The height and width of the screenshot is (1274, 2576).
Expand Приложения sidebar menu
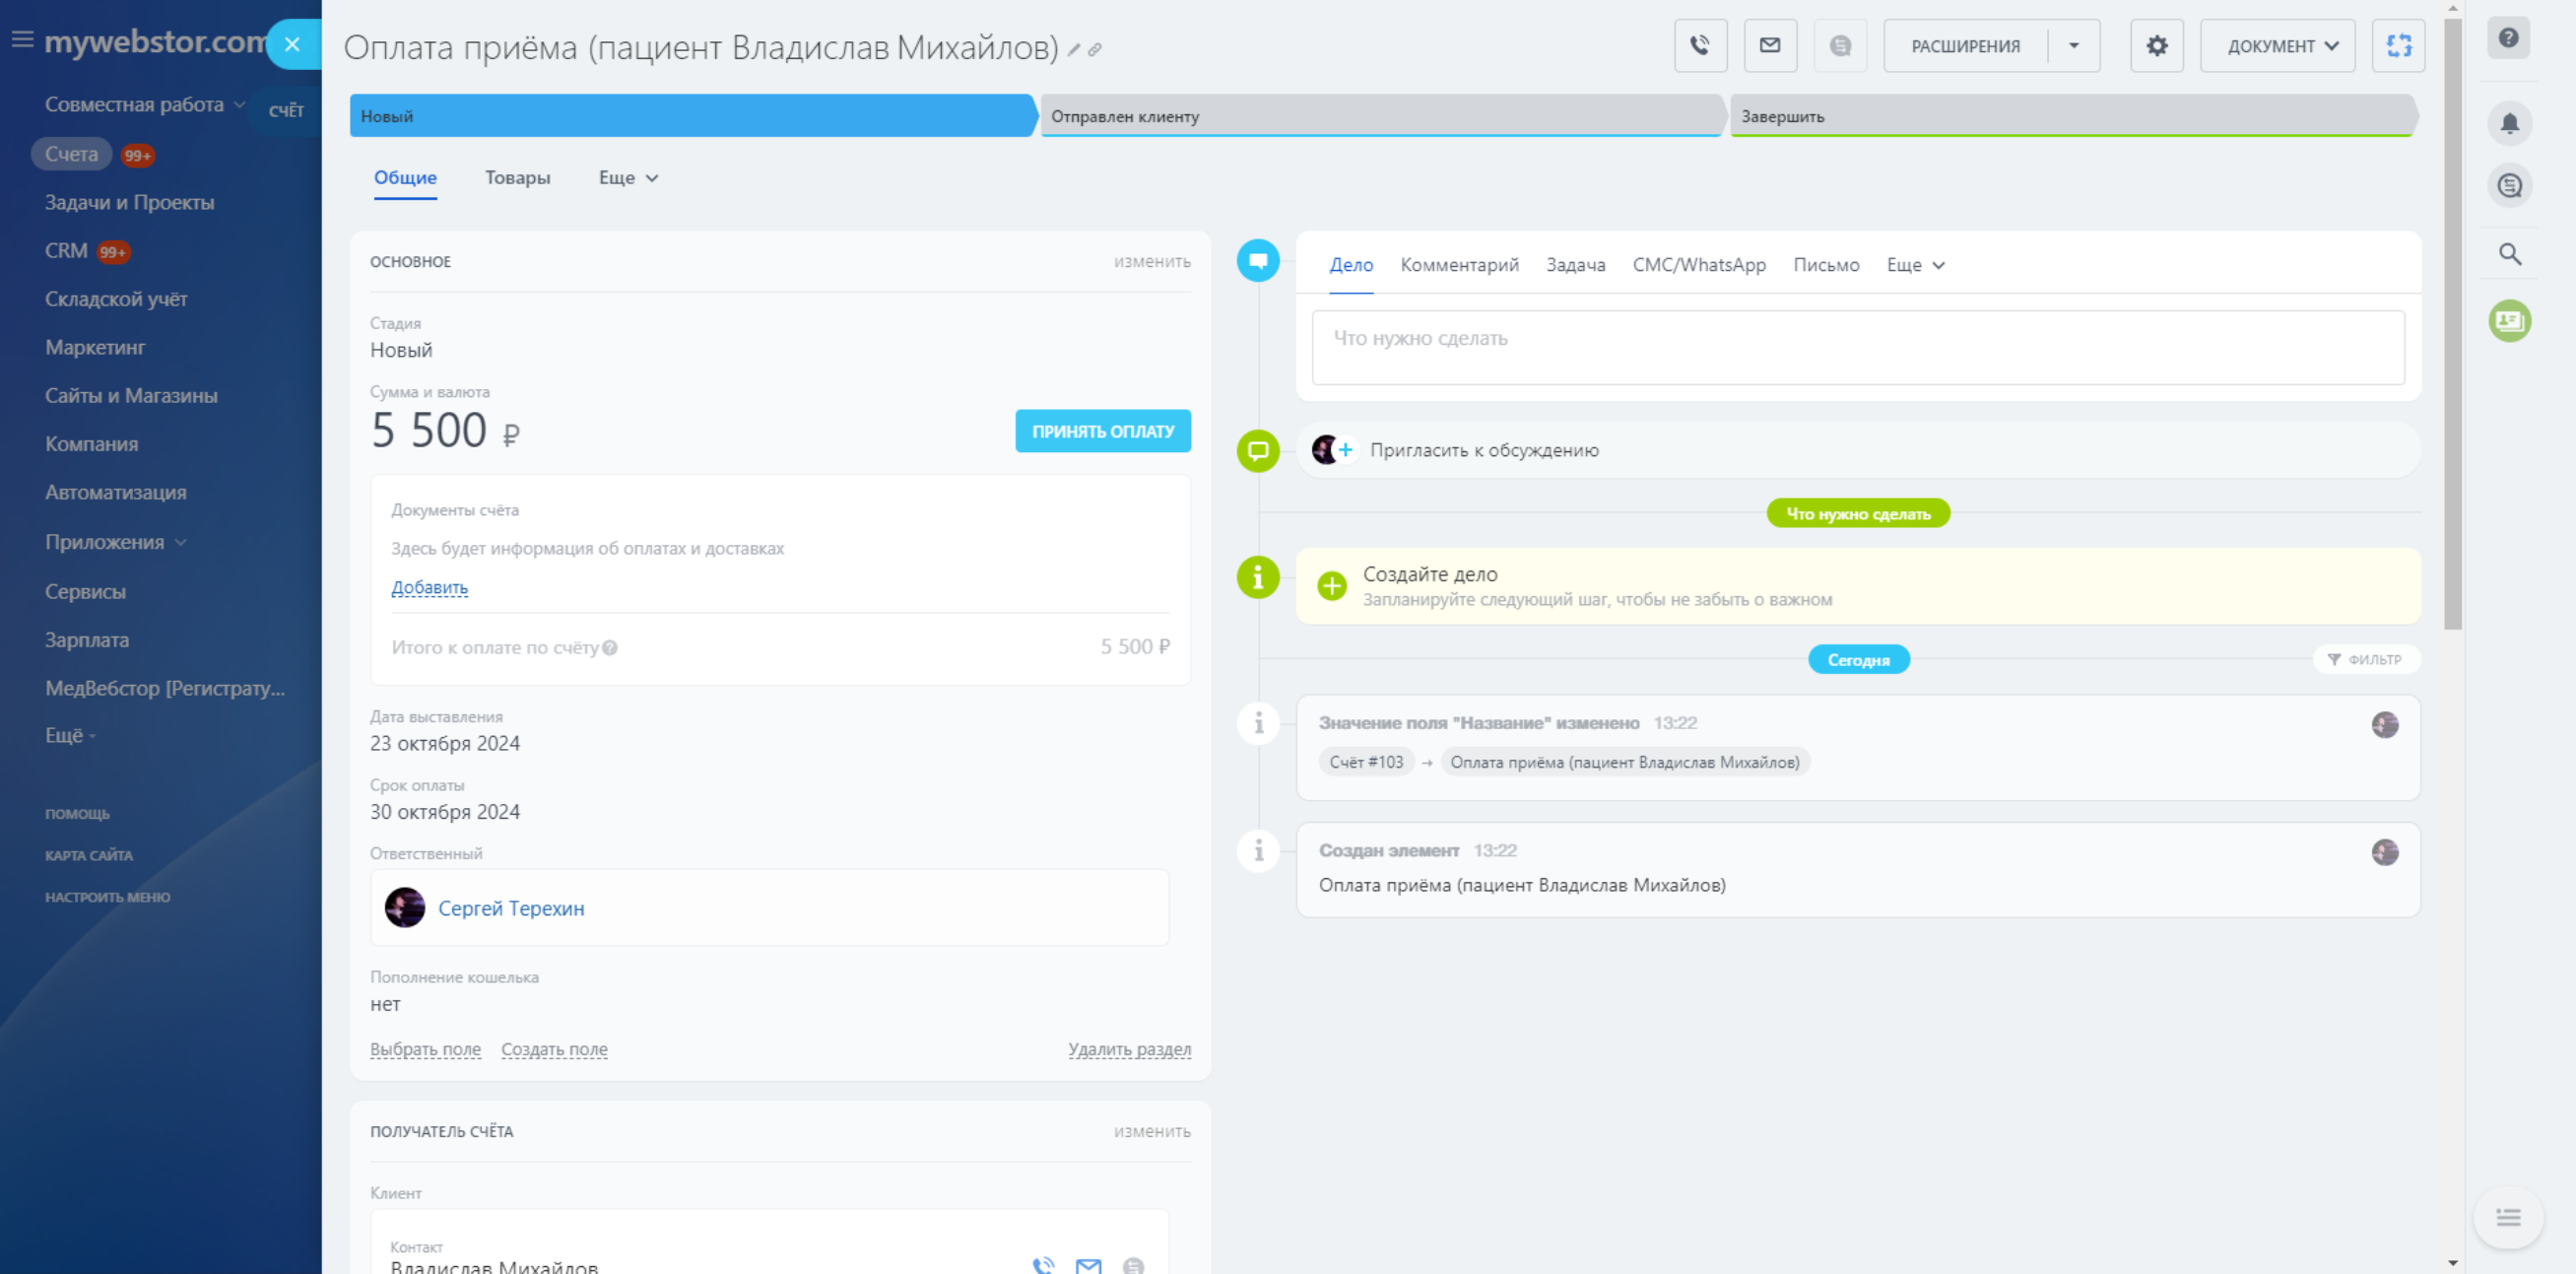116,542
